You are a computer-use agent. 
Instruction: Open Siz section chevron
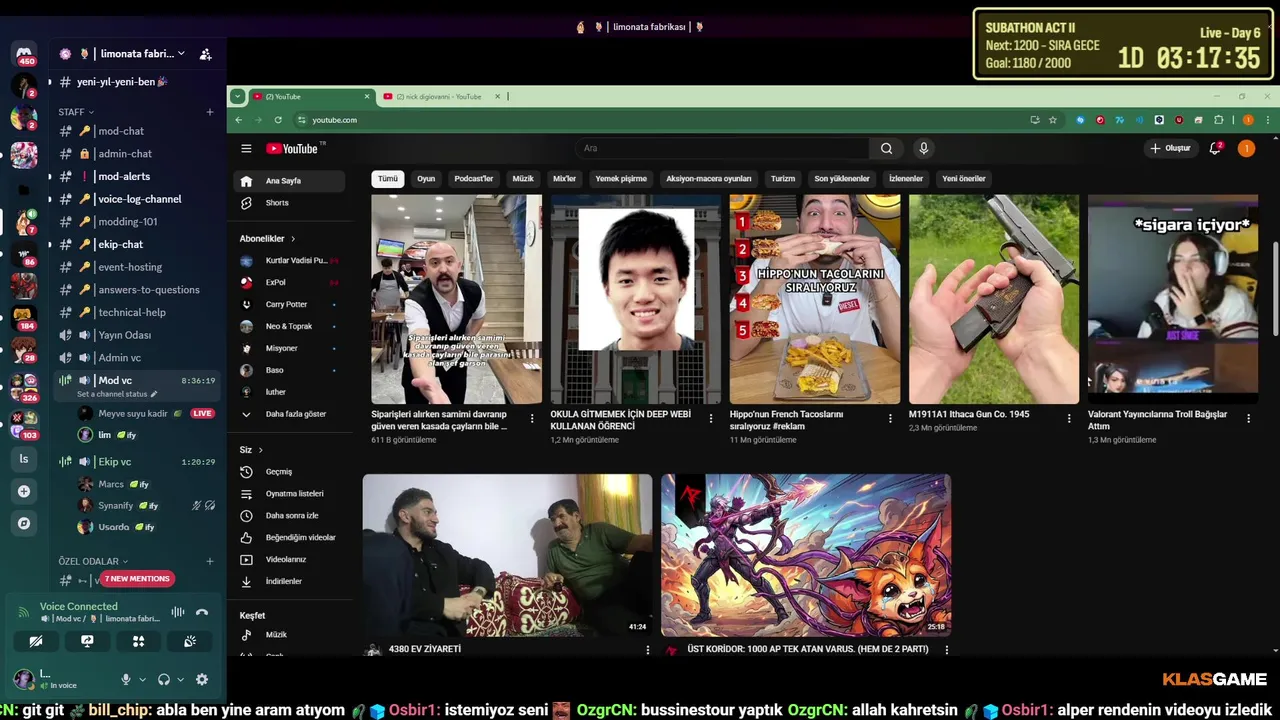[x=260, y=450]
